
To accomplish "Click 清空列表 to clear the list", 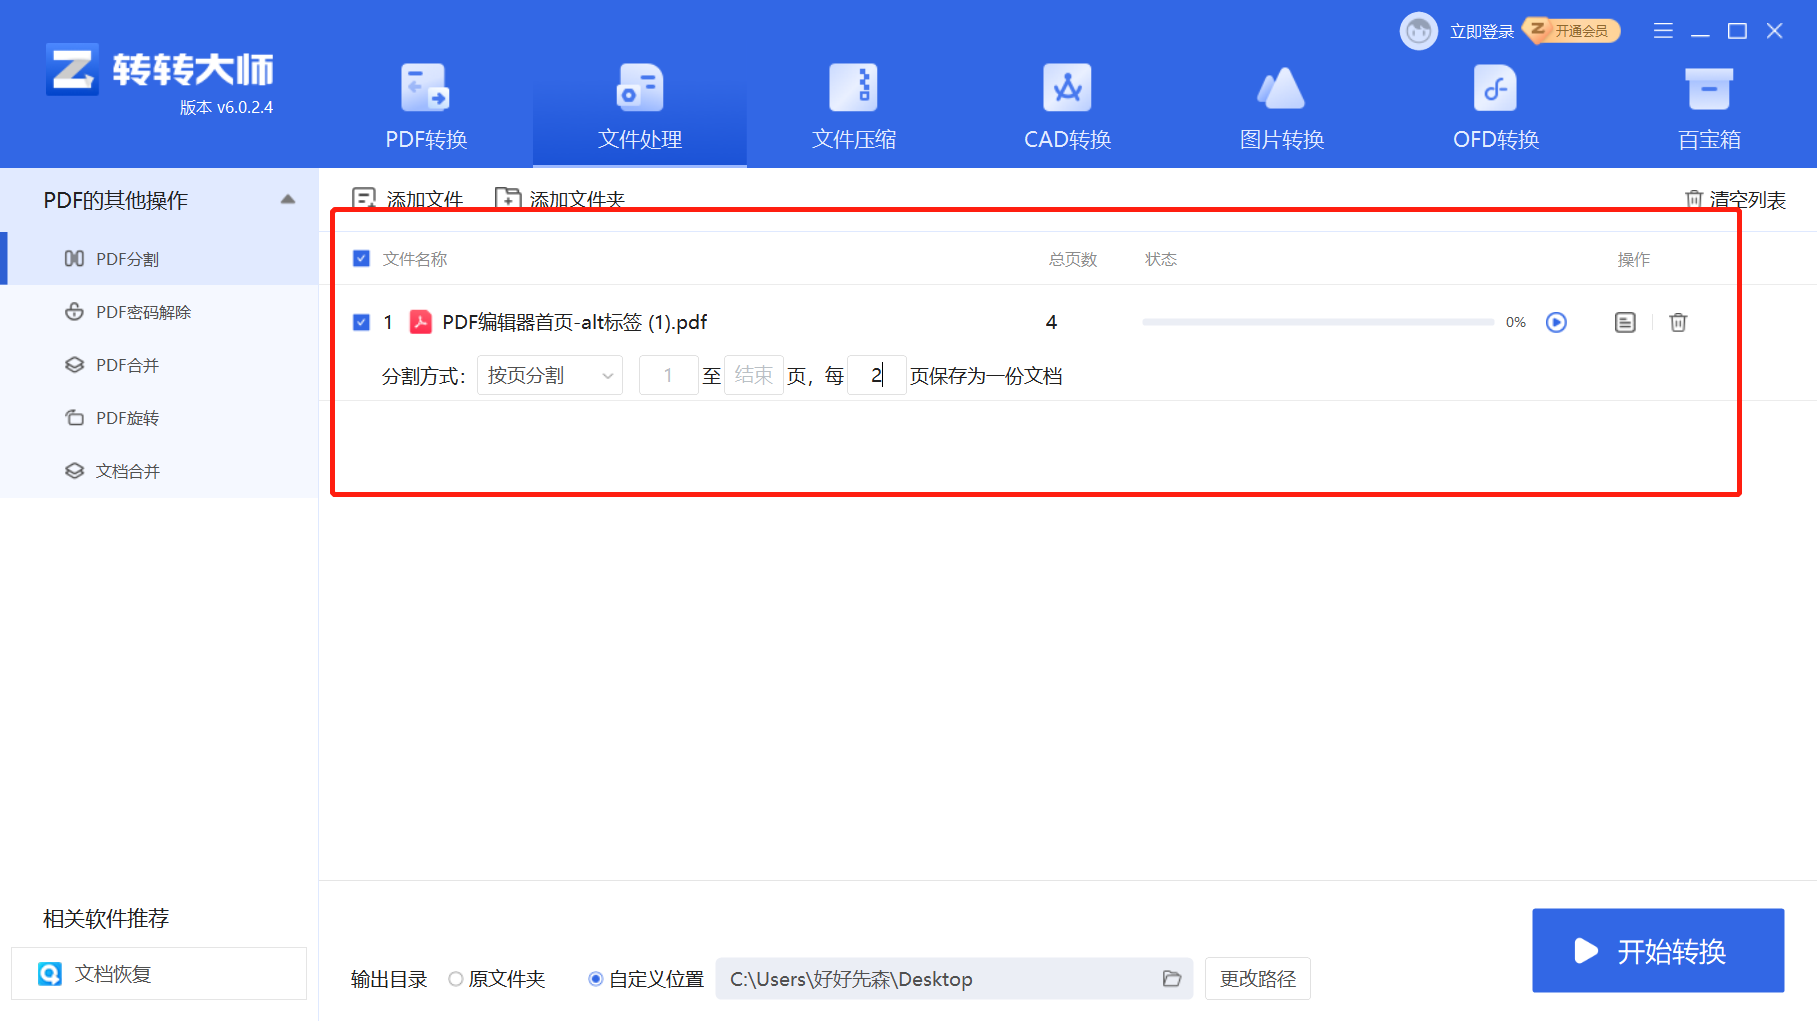I will (1735, 200).
